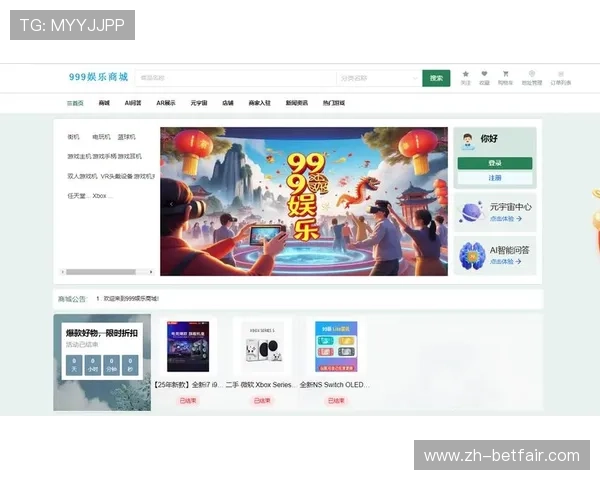The image size is (600, 480).
Task: Open the 地址管理 address icon
Action: [532, 74]
